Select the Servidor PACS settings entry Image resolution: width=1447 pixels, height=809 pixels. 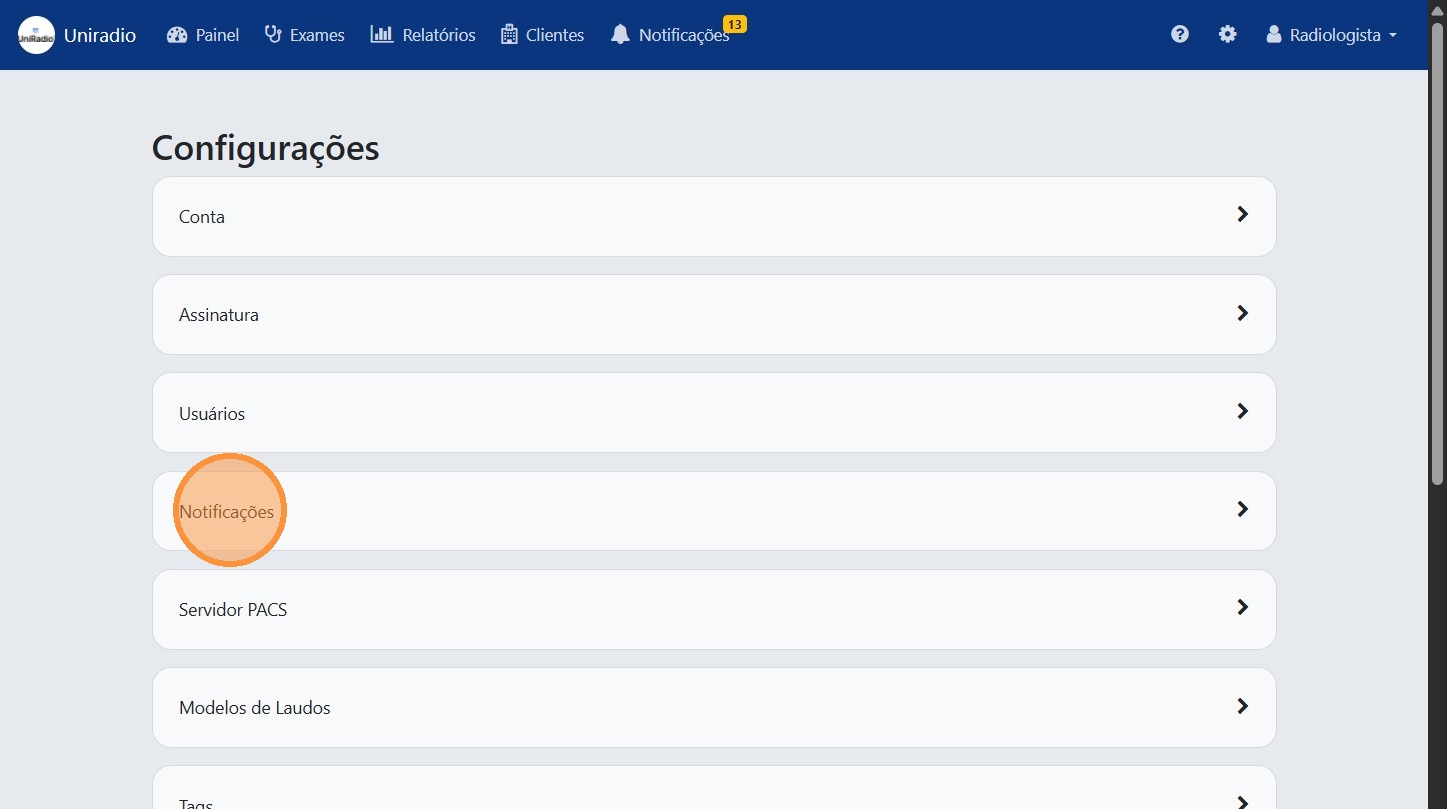coord(233,609)
